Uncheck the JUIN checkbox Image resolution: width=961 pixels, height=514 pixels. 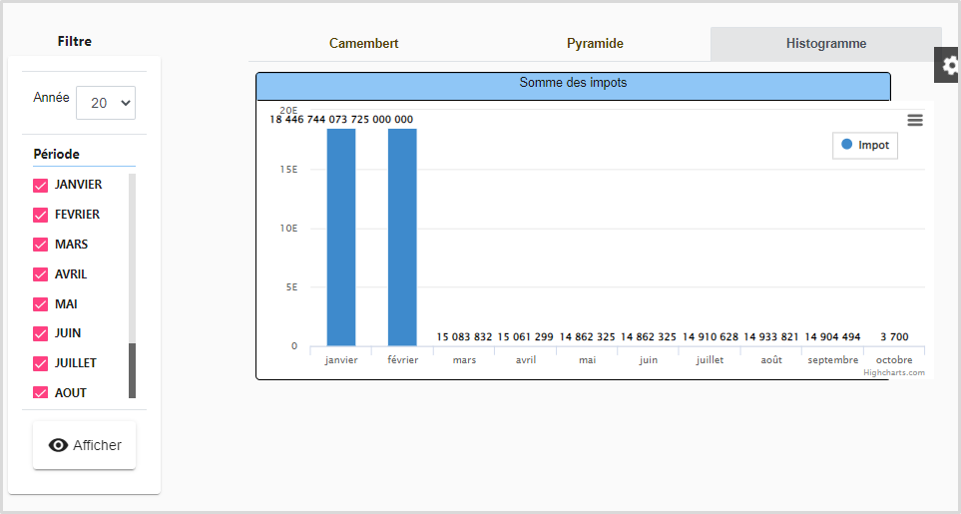(40, 333)
